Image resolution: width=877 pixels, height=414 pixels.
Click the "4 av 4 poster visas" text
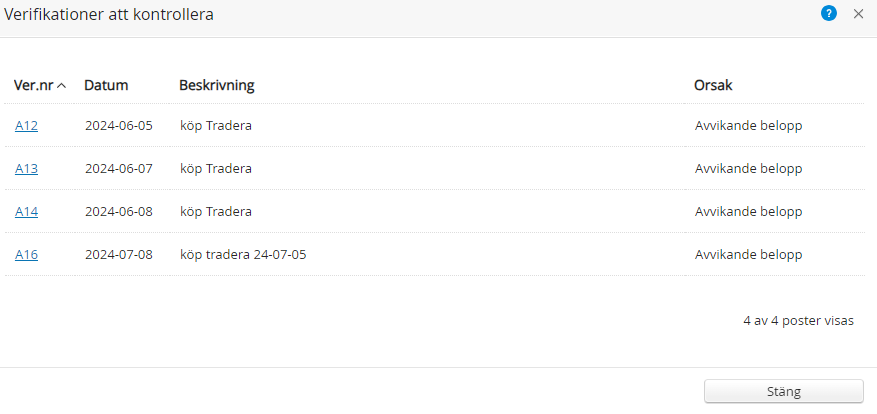click(x=798, y=321)
